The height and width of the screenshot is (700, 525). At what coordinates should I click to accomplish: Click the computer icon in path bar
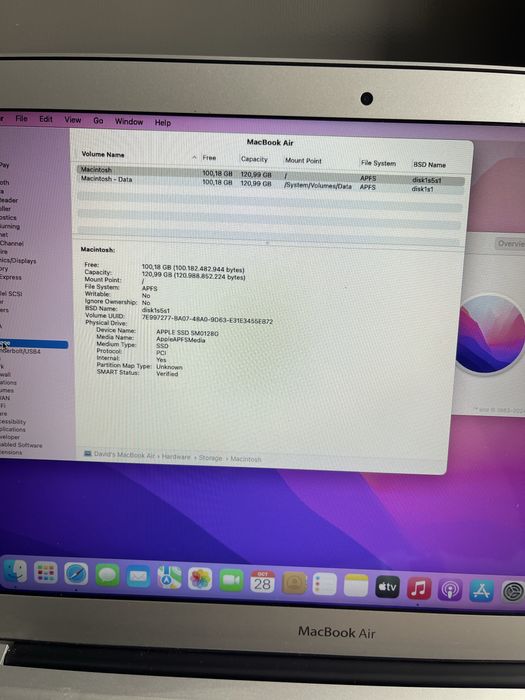[88, 454]
